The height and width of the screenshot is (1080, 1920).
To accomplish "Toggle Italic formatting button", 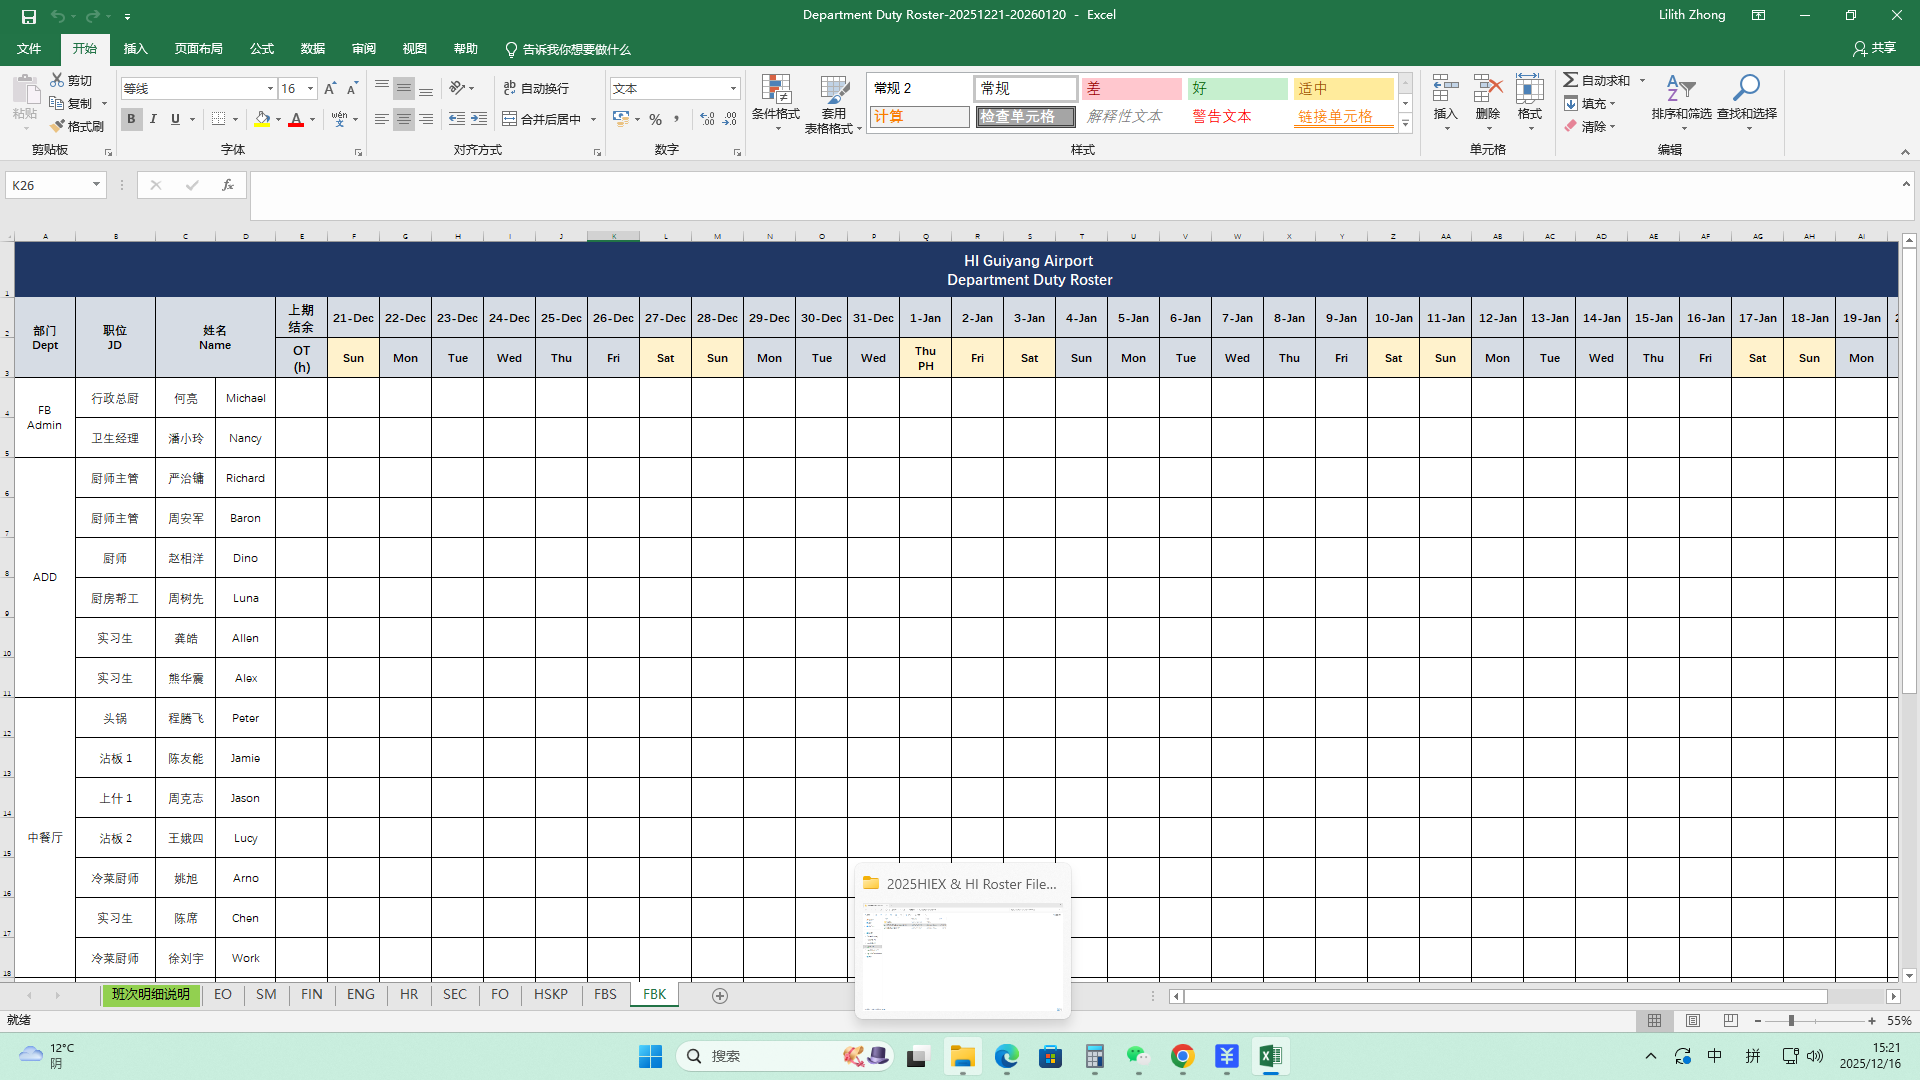I will coord(153,119).
